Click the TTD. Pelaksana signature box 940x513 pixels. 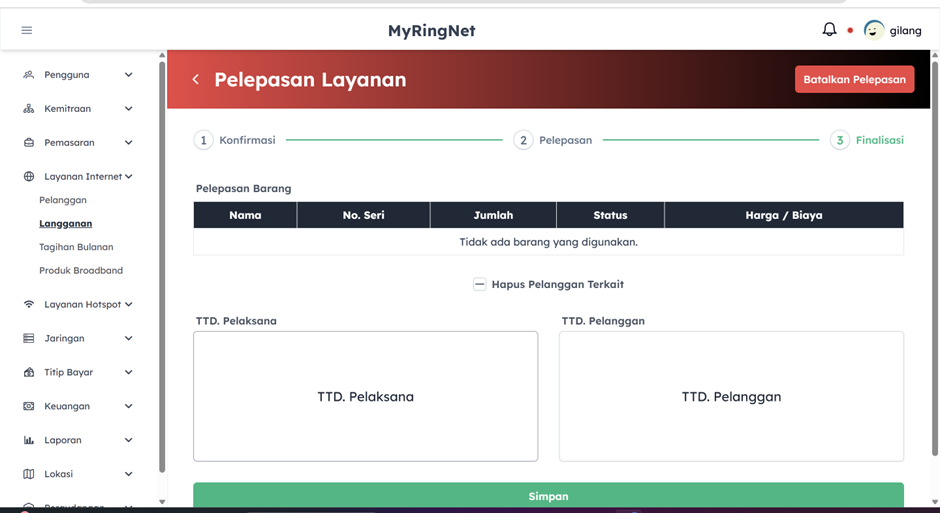[365, 397]
